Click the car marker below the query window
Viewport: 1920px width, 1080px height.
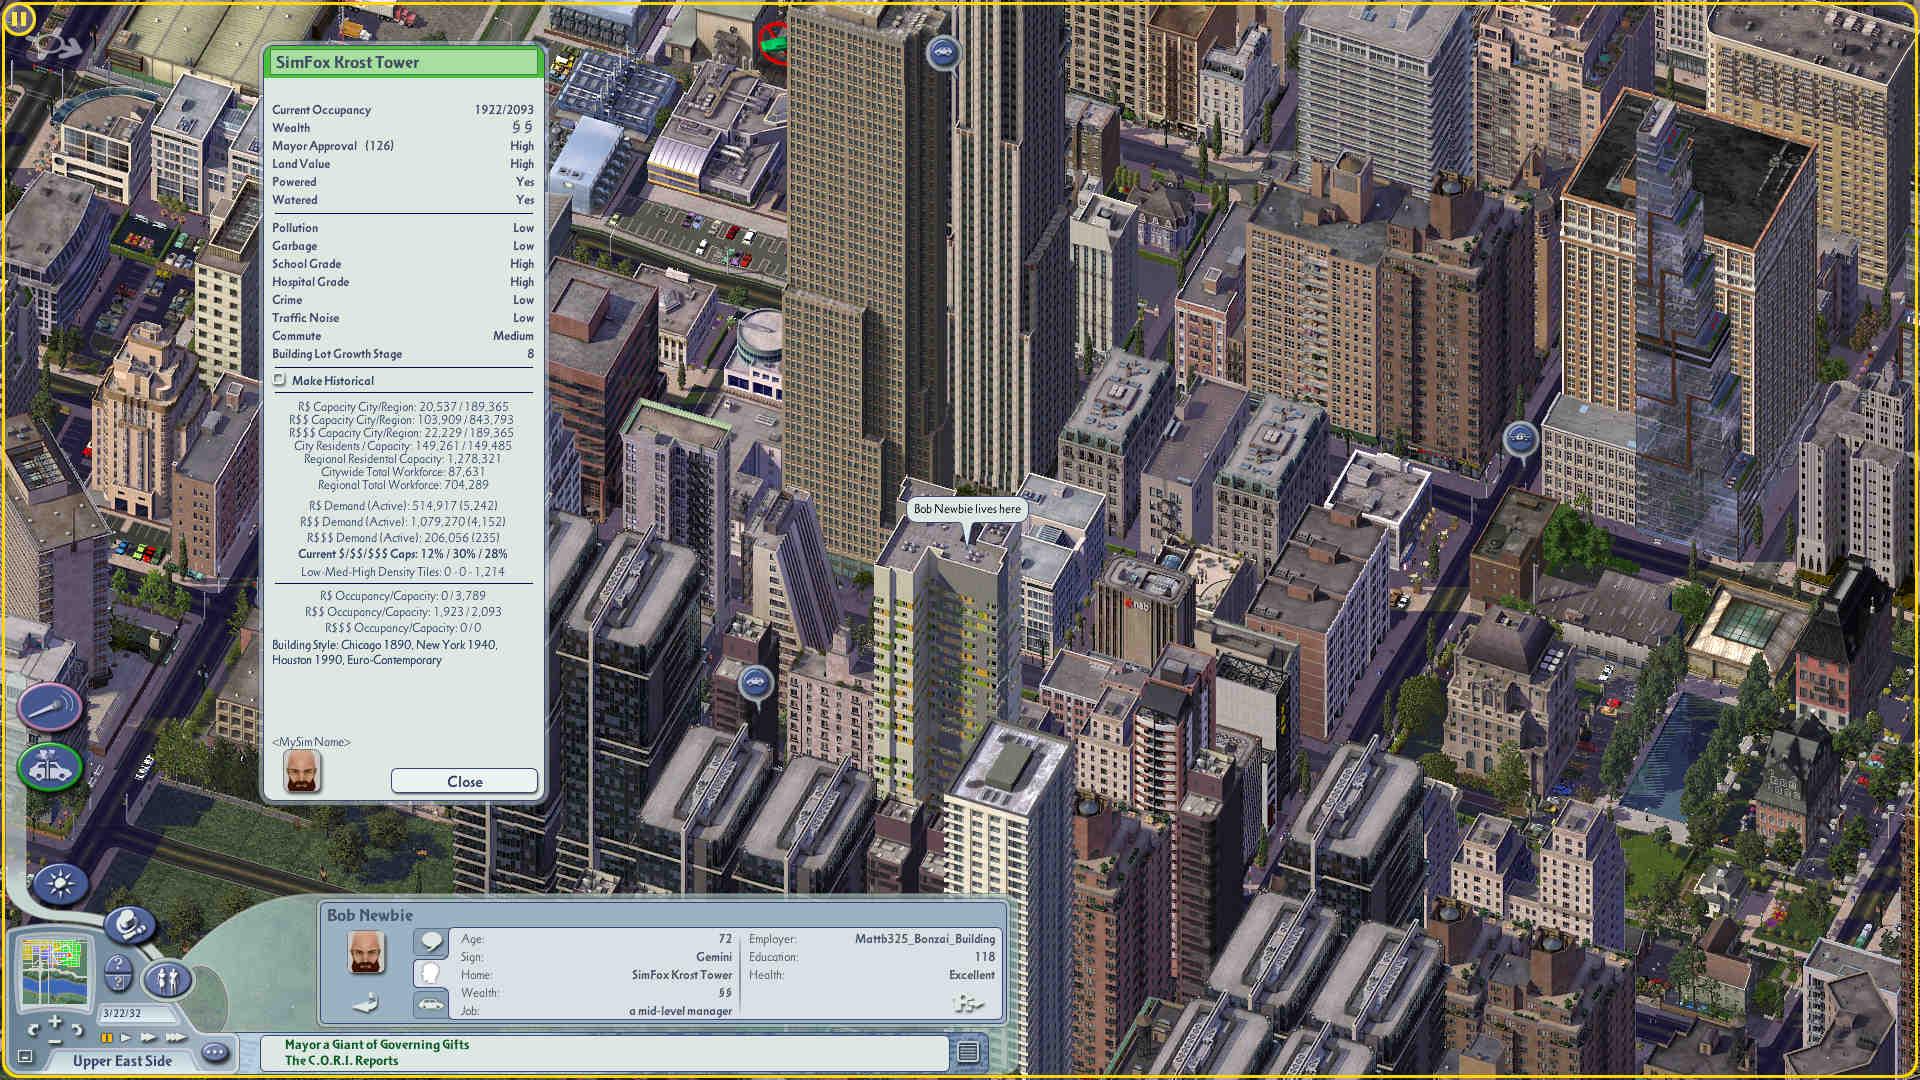756,682
